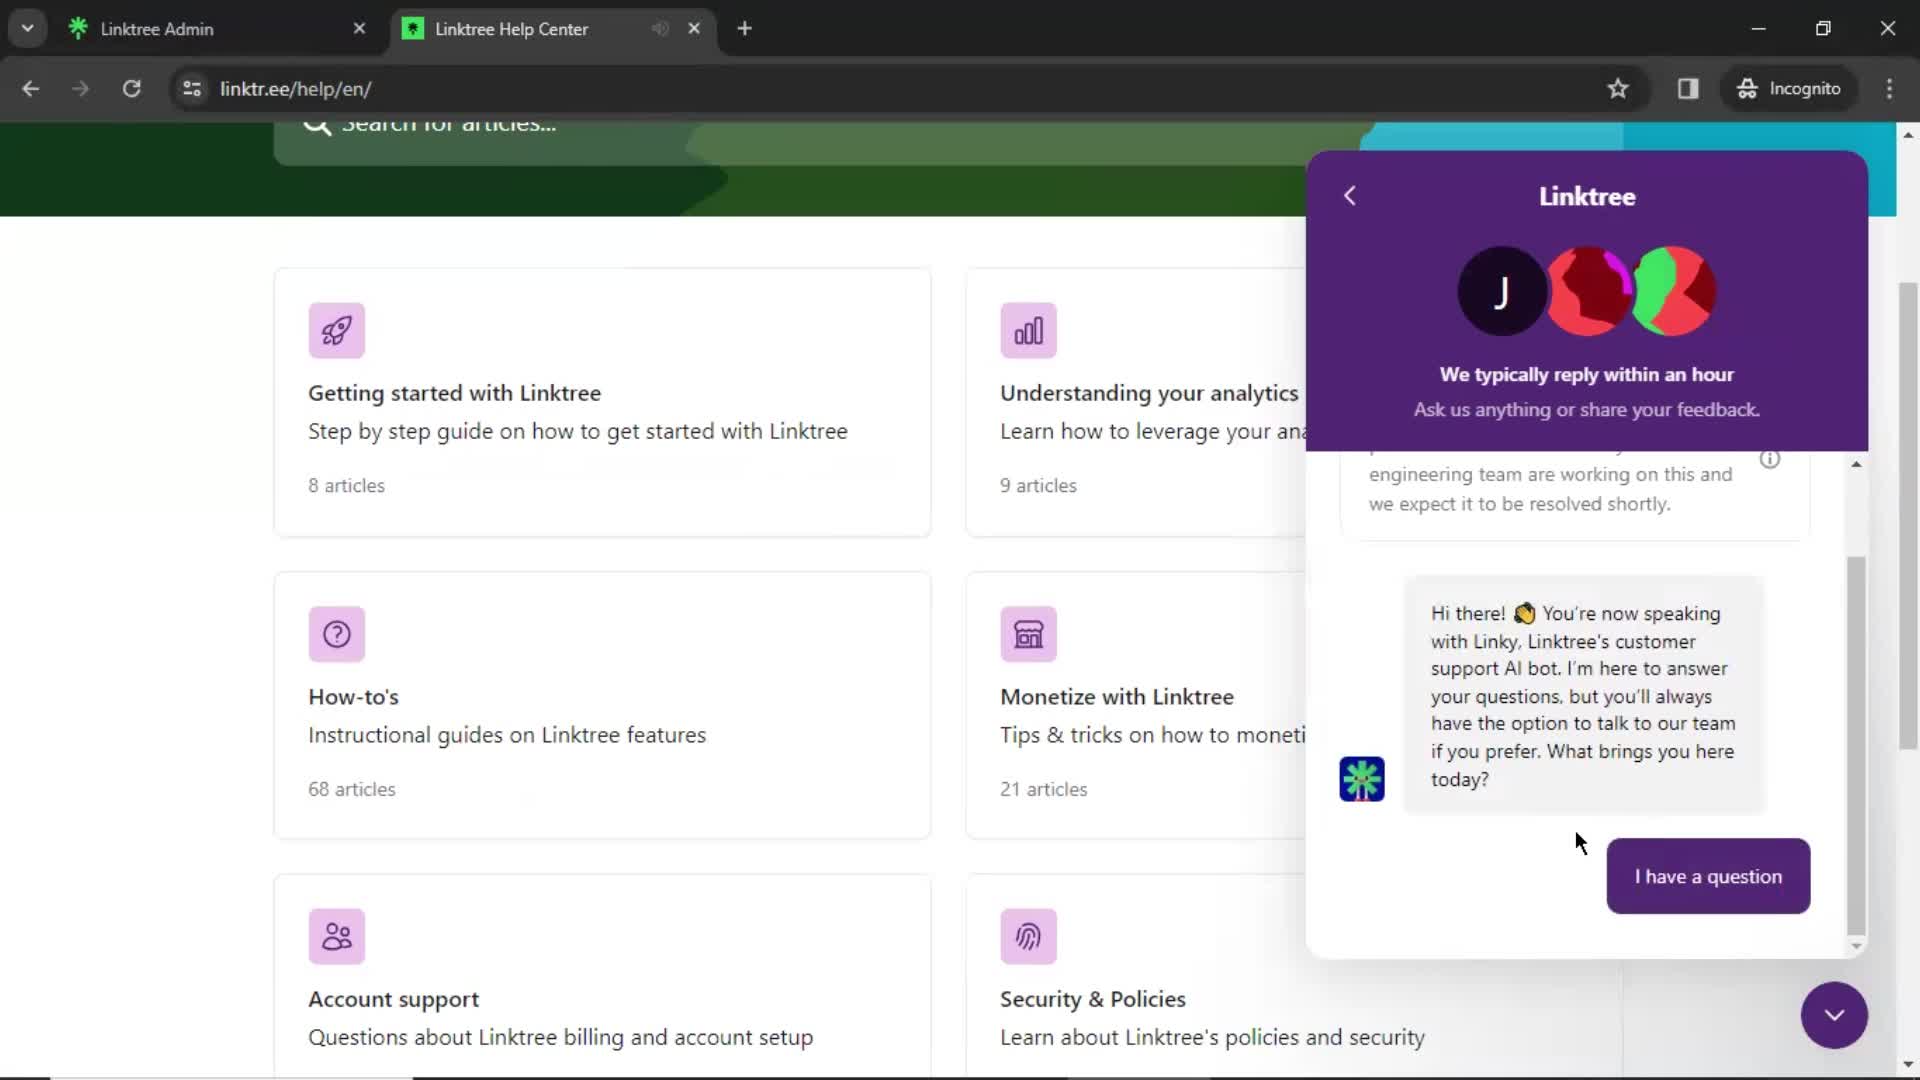1920x1080 pixels.
Task: Click the 9 articles count text
Action: pyautogui.click(x=1038, y=485)
